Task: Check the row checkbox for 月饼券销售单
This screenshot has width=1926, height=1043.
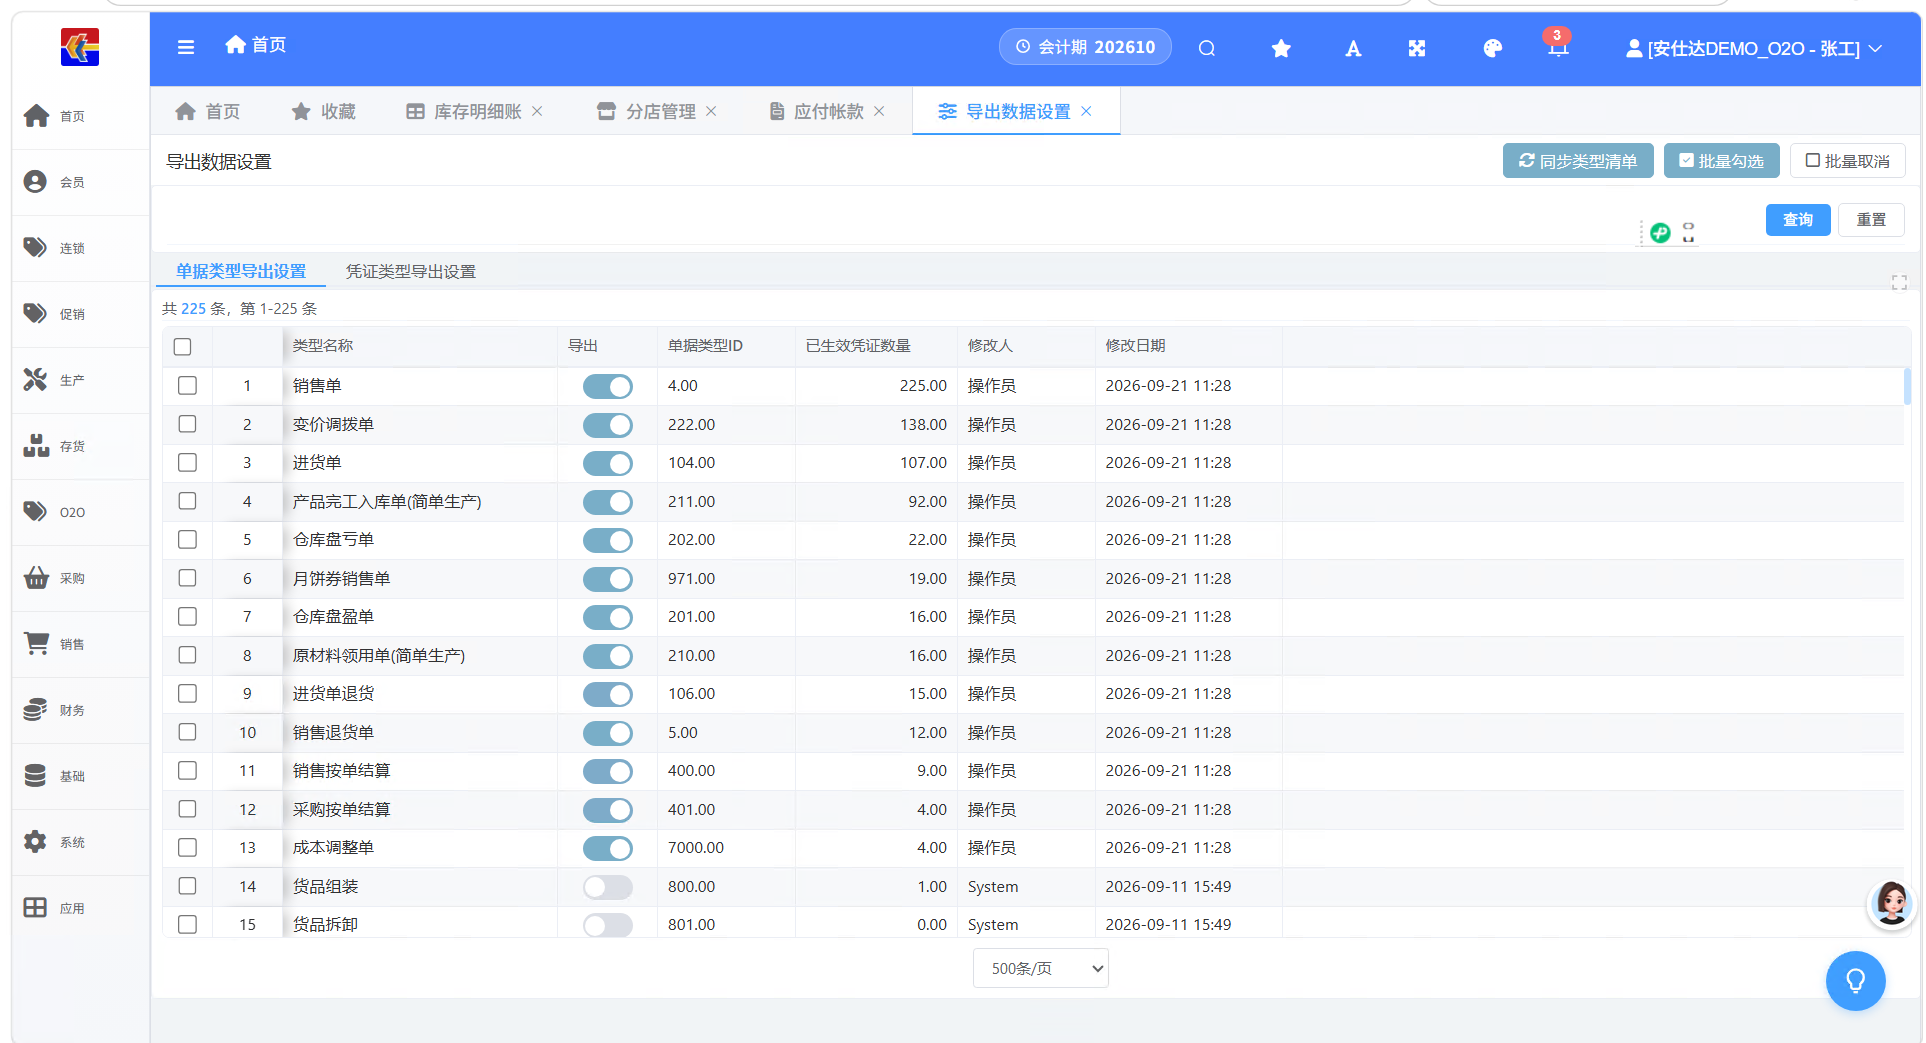Action: (x=187, y=578)
